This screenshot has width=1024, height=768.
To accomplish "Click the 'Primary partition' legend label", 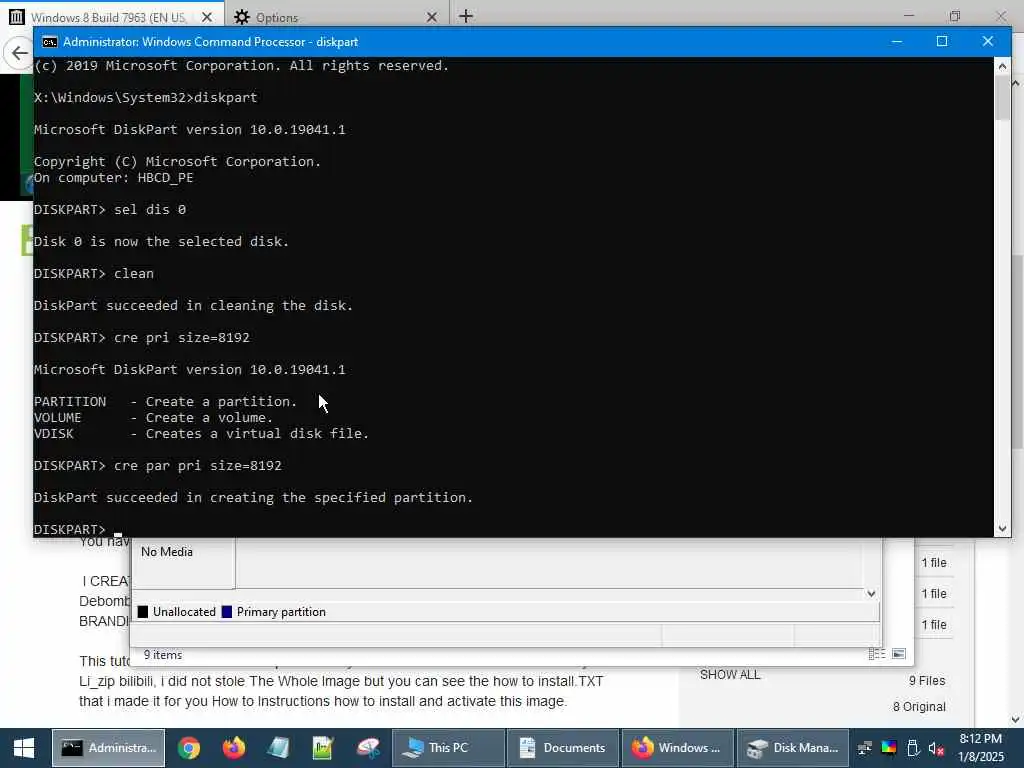I will click(281, 612).
